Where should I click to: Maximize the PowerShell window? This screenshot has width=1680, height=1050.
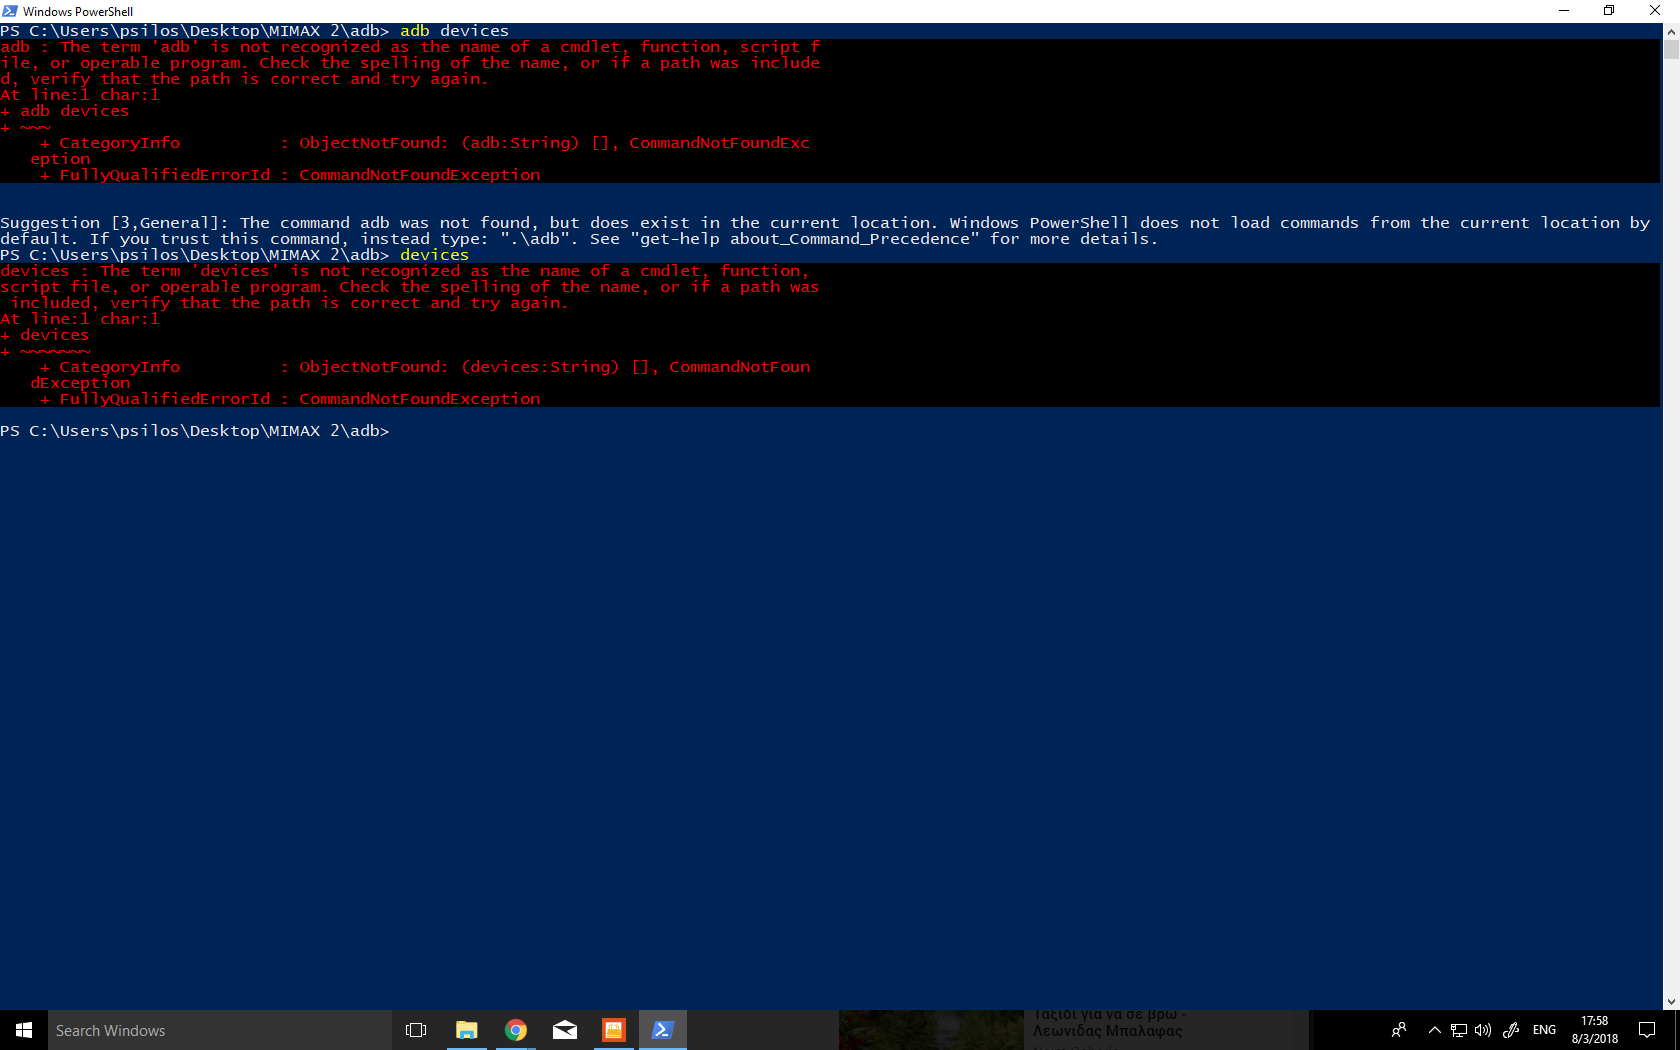(1609, 11)
